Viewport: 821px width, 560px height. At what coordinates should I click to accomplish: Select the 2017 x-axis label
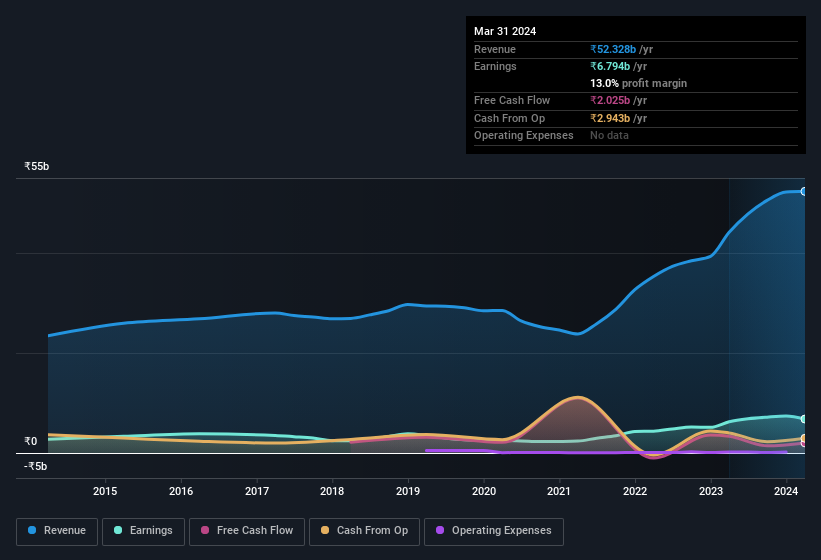click(257, 491)
